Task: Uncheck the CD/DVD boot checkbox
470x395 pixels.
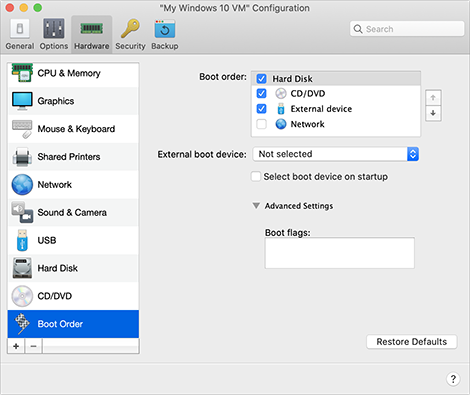Action: 261,93
